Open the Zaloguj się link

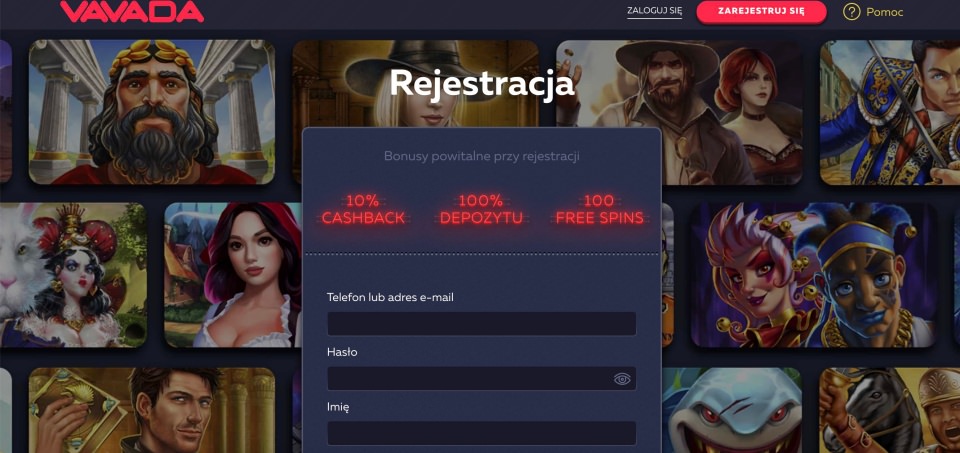tap(654, 11)
